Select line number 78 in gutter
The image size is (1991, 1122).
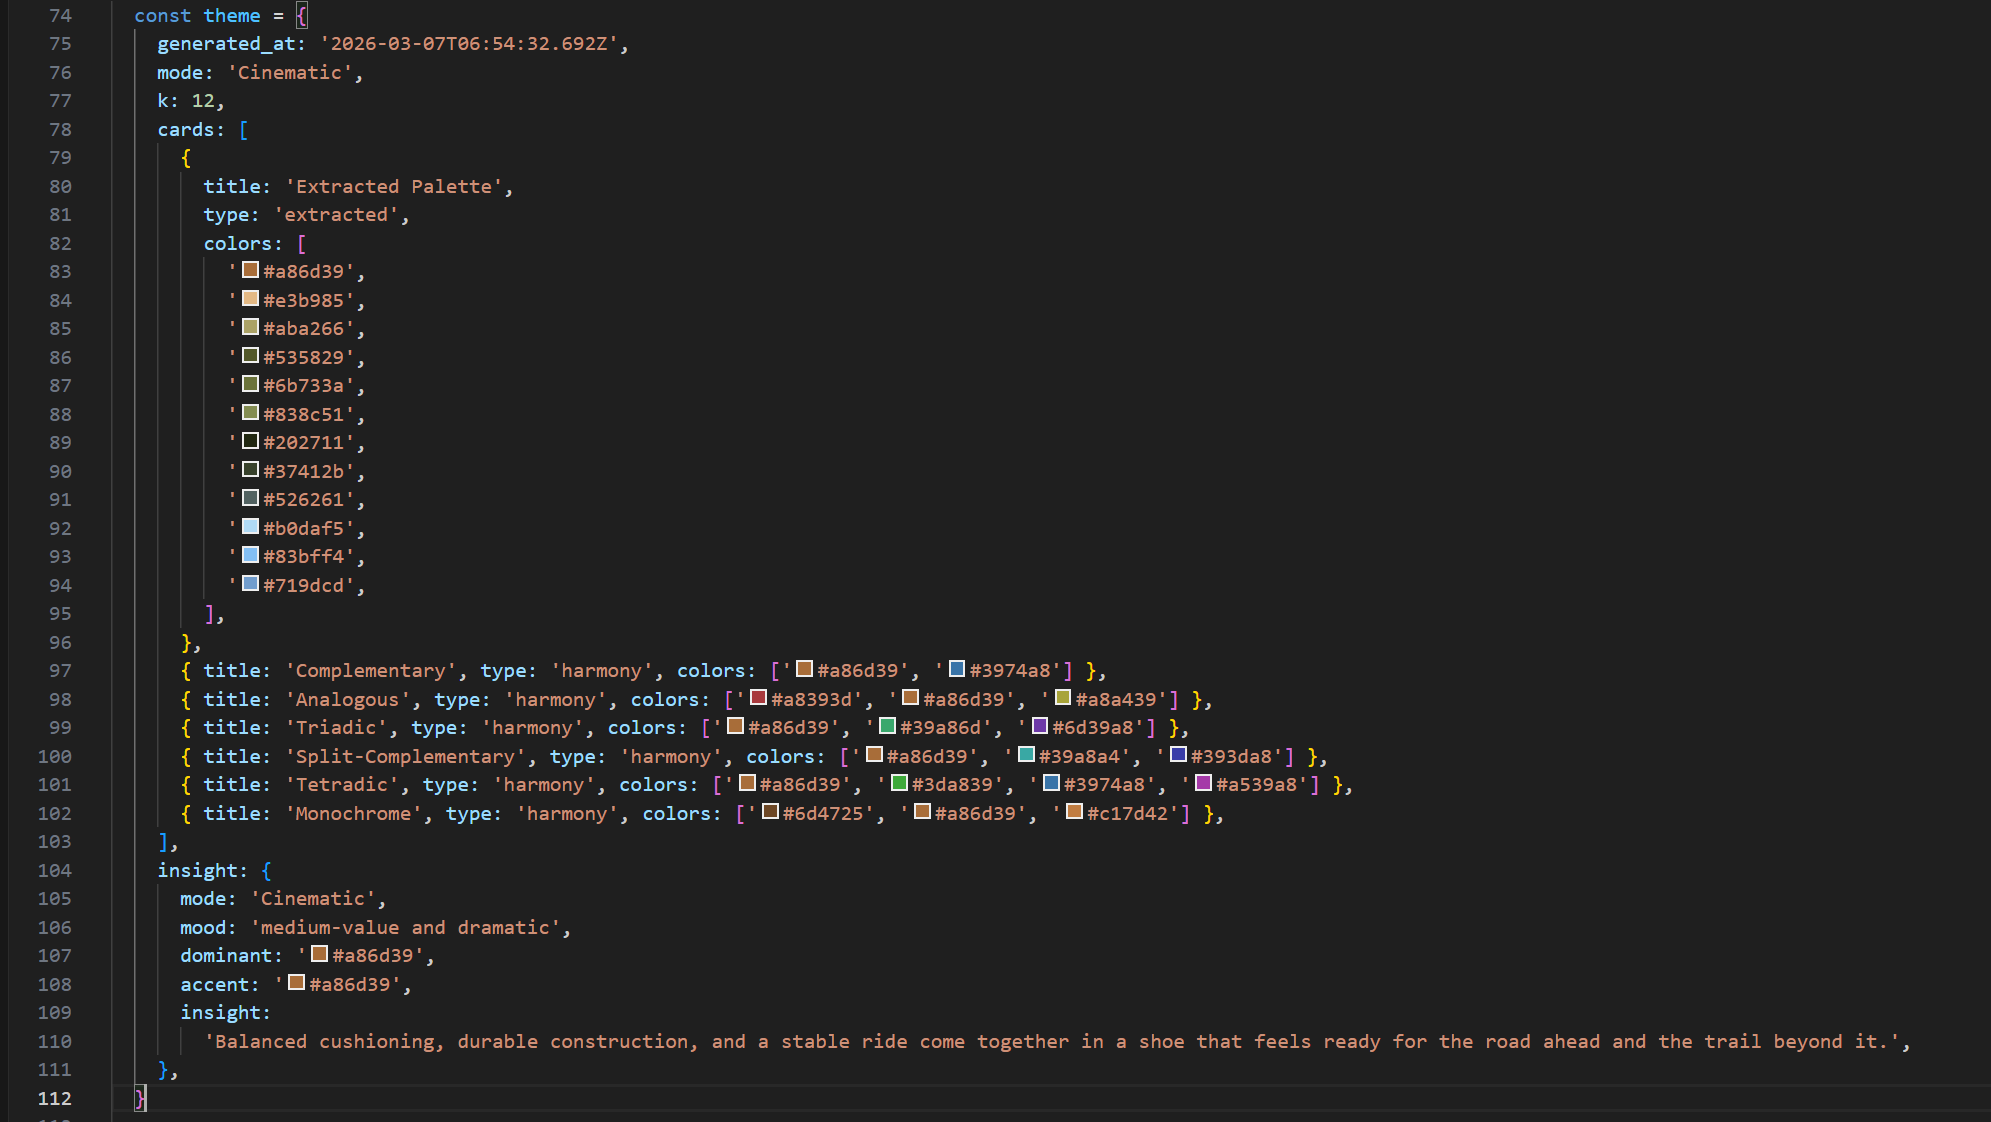pos(60,129)
